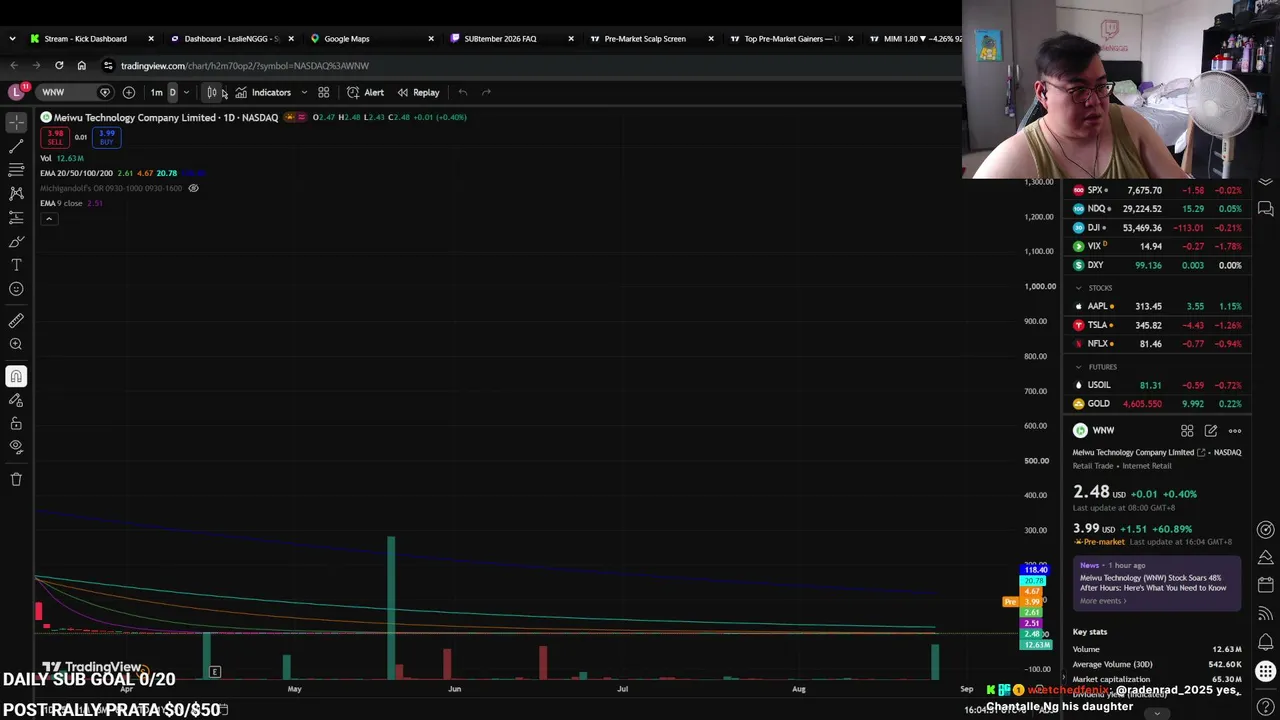Activate the zoom in tool
The width and height of the screenshot is (1280, 720).
16,345
